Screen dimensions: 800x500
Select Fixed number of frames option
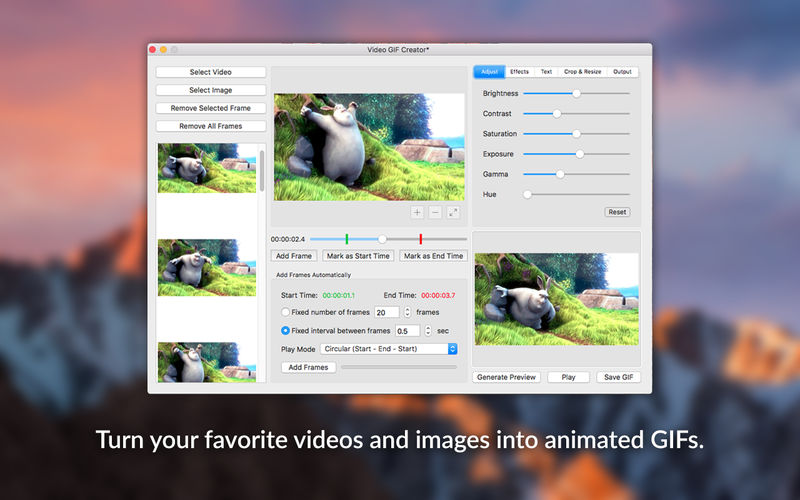(286, 312)
